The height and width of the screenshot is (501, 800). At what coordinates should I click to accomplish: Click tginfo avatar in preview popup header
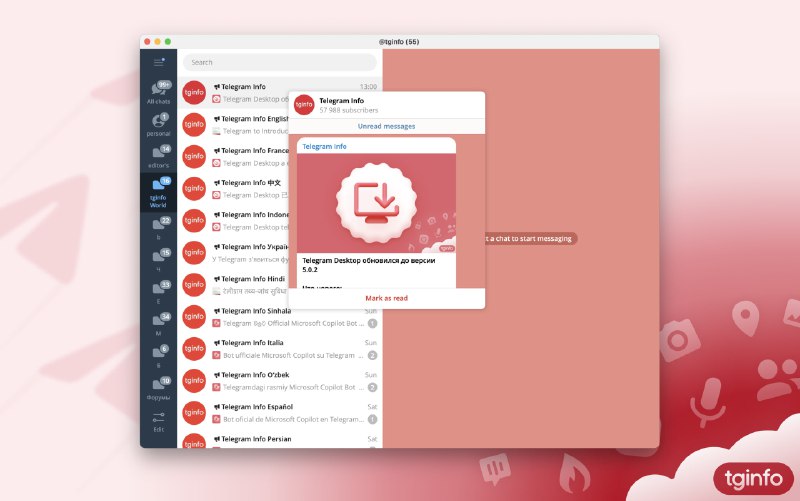pyautogui.click(x=304, y=105)
